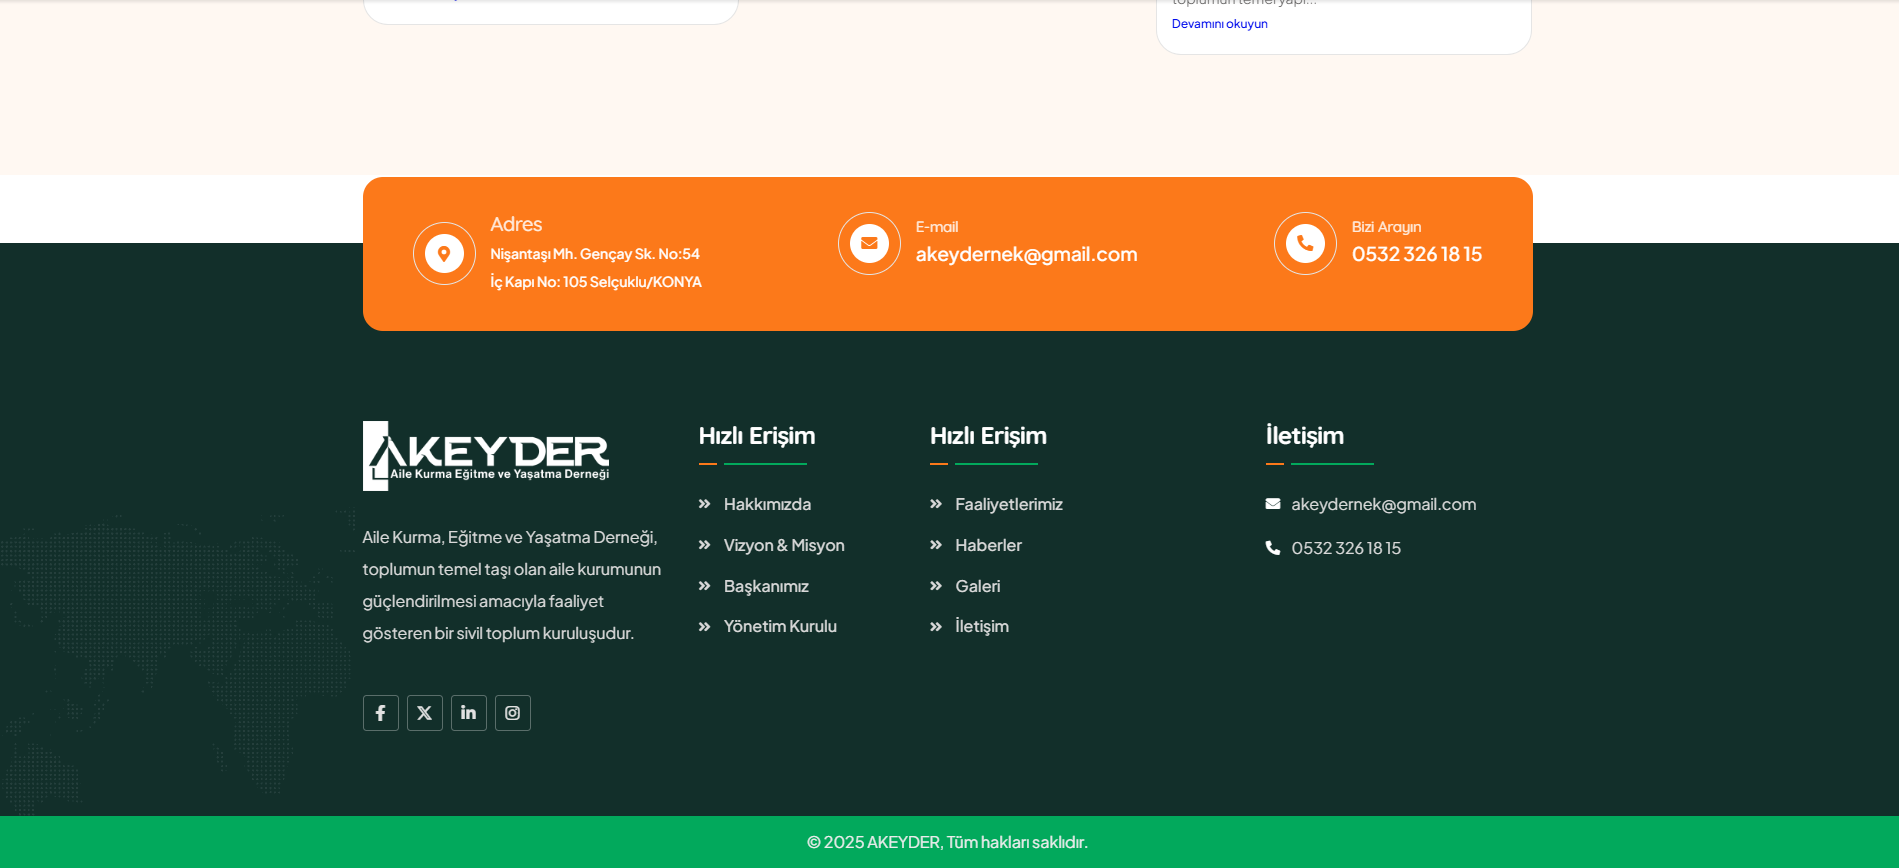Open the Hakkımızda footer link
Image resolution: width=1899 pixels, height=868 pixels.
coord(766,504)
